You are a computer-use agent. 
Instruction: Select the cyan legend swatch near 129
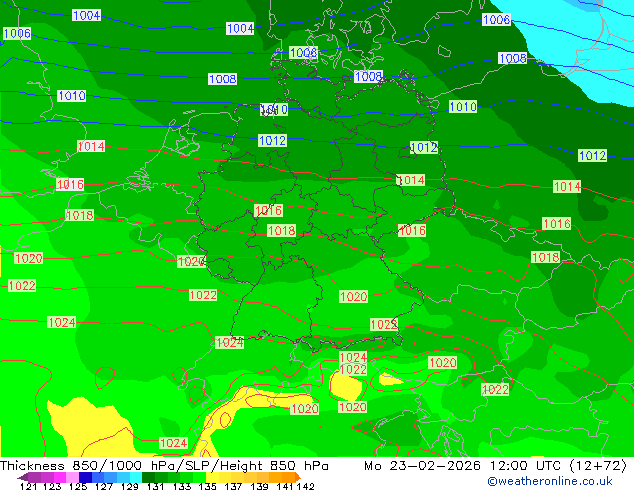[x=136, y=477]
